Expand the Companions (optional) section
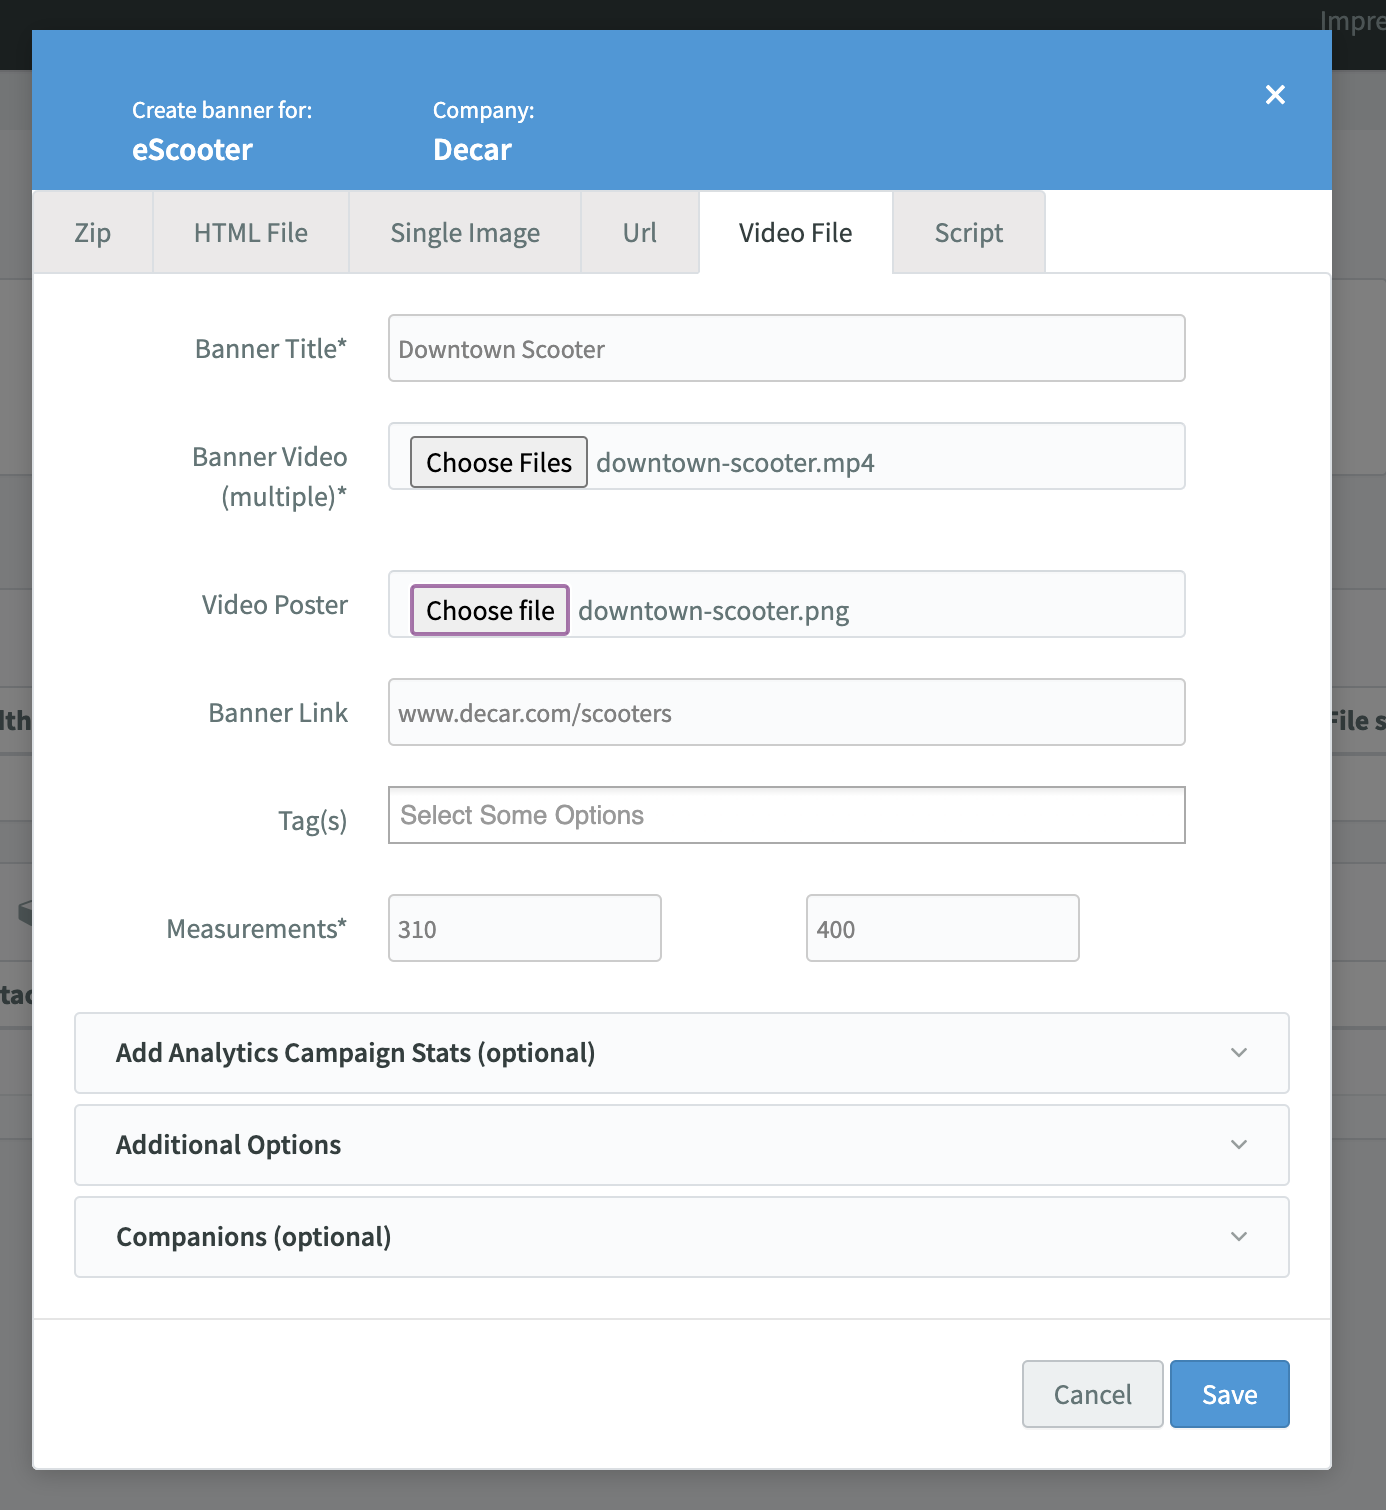The image size is (1386, 1510). [680, 1237]
